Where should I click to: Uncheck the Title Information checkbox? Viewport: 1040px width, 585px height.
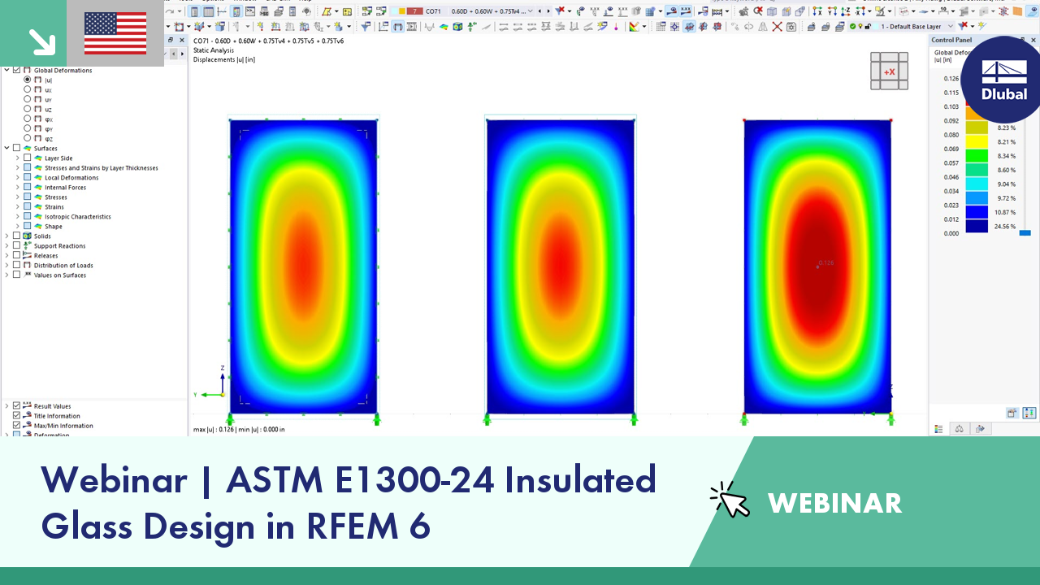pyautogui.click(x=17, y=416)
